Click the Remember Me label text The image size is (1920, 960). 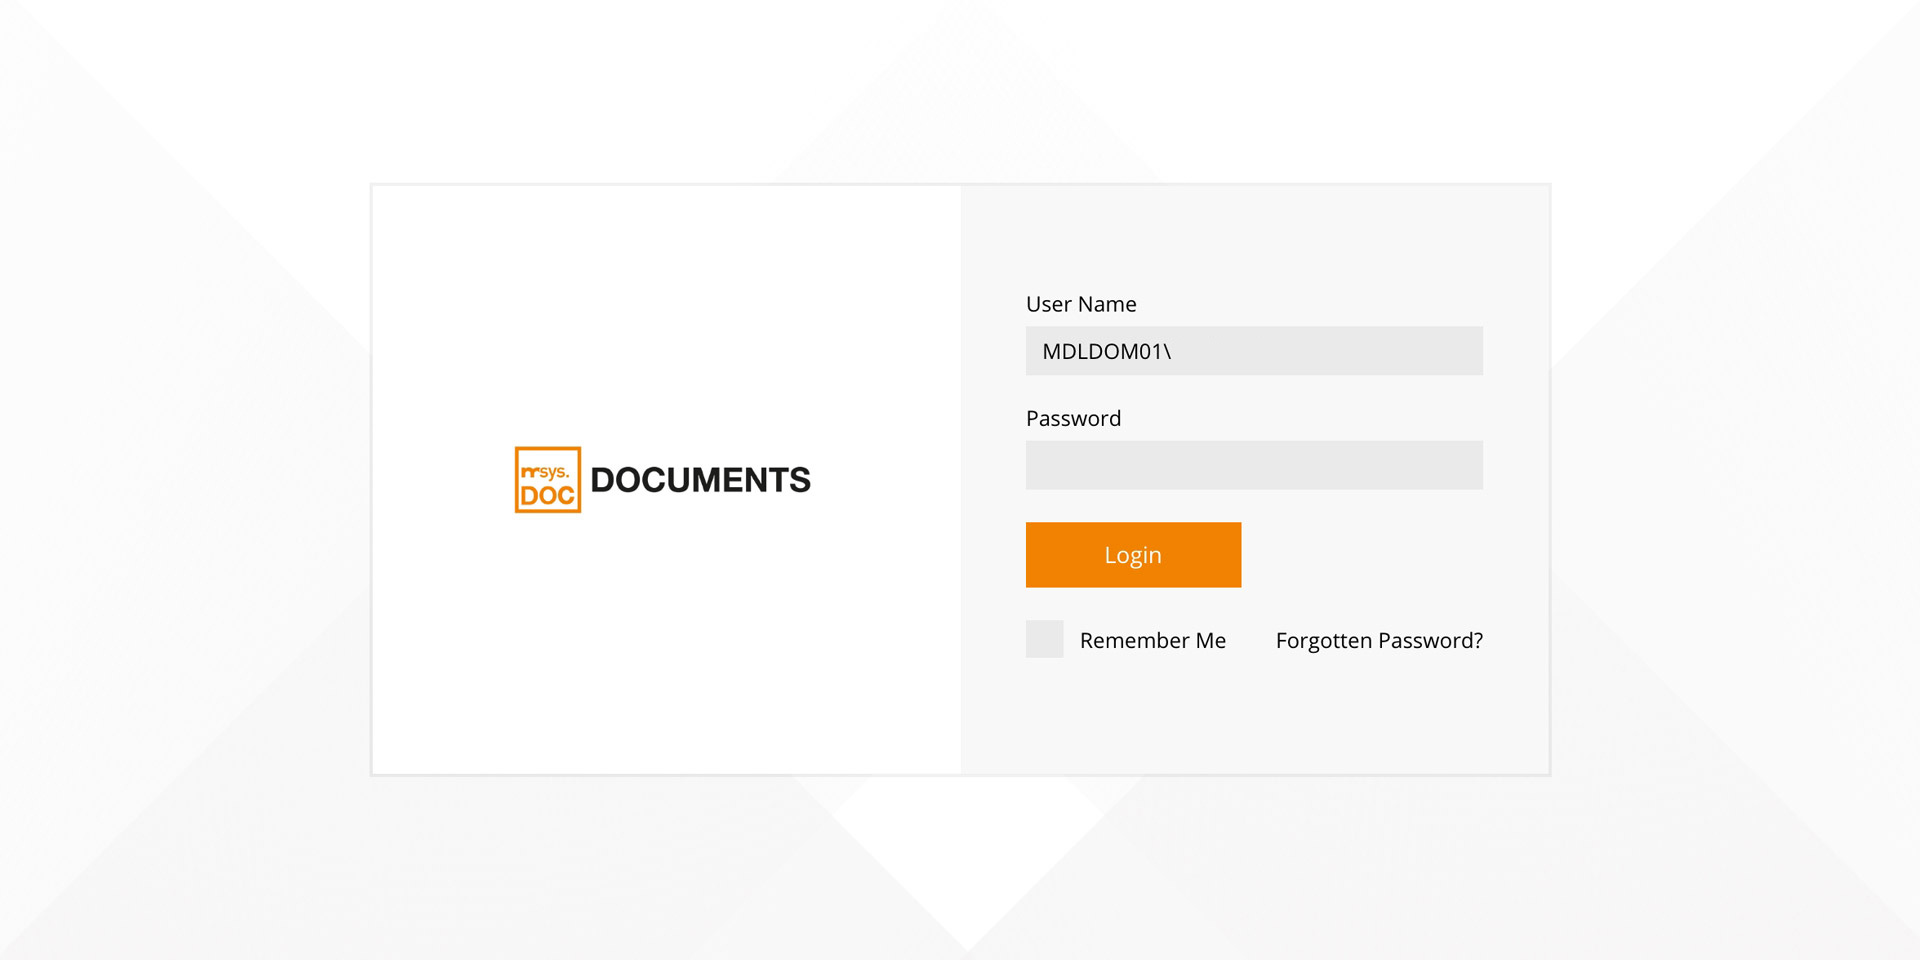click(x=1152, y=640)
